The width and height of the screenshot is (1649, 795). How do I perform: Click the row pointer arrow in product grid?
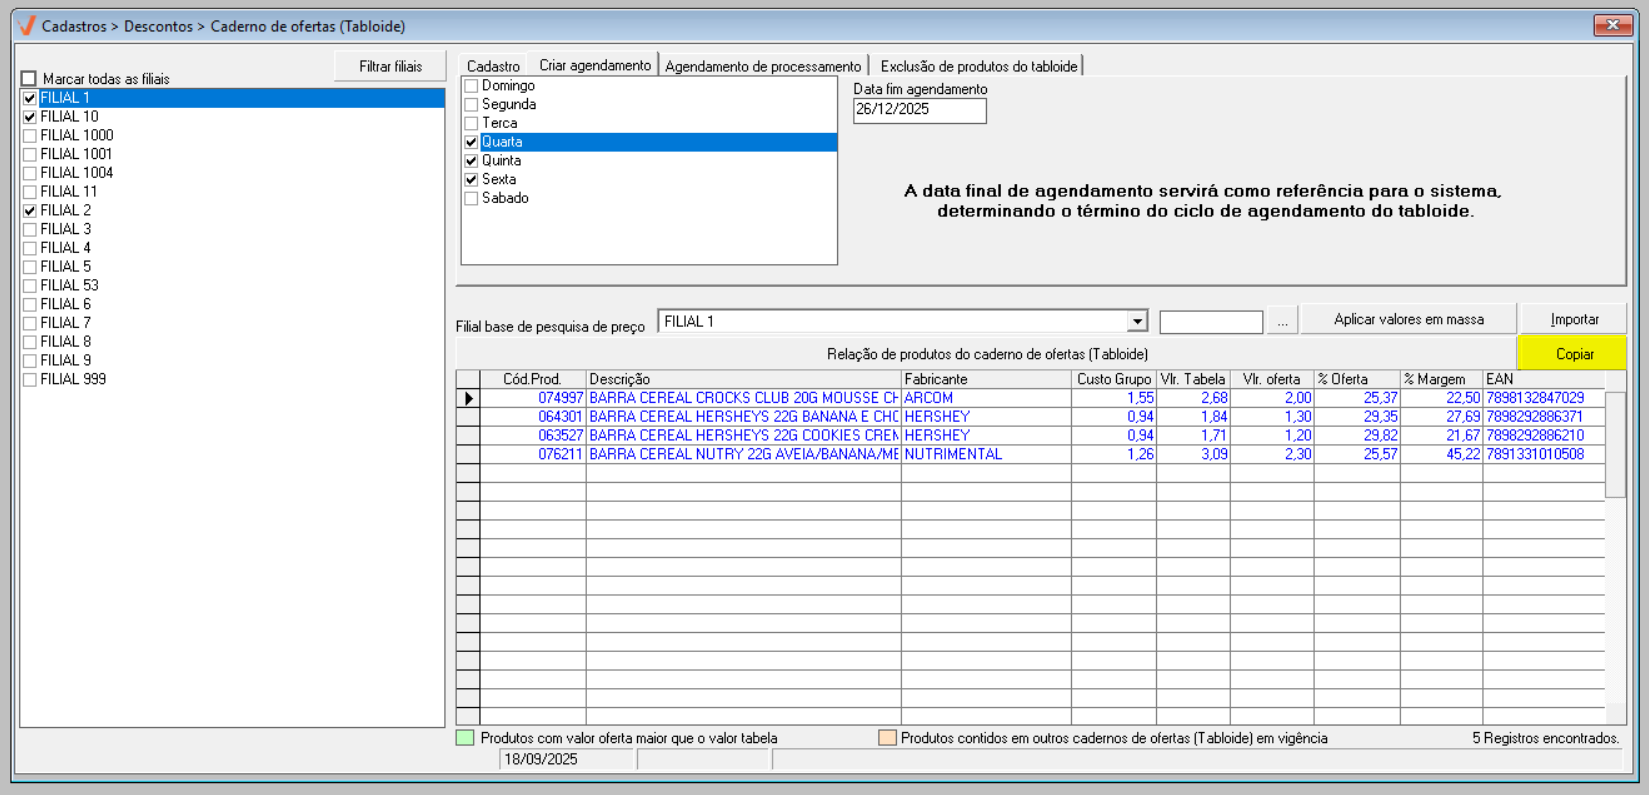pyautogui.click(x=468, y=398)
